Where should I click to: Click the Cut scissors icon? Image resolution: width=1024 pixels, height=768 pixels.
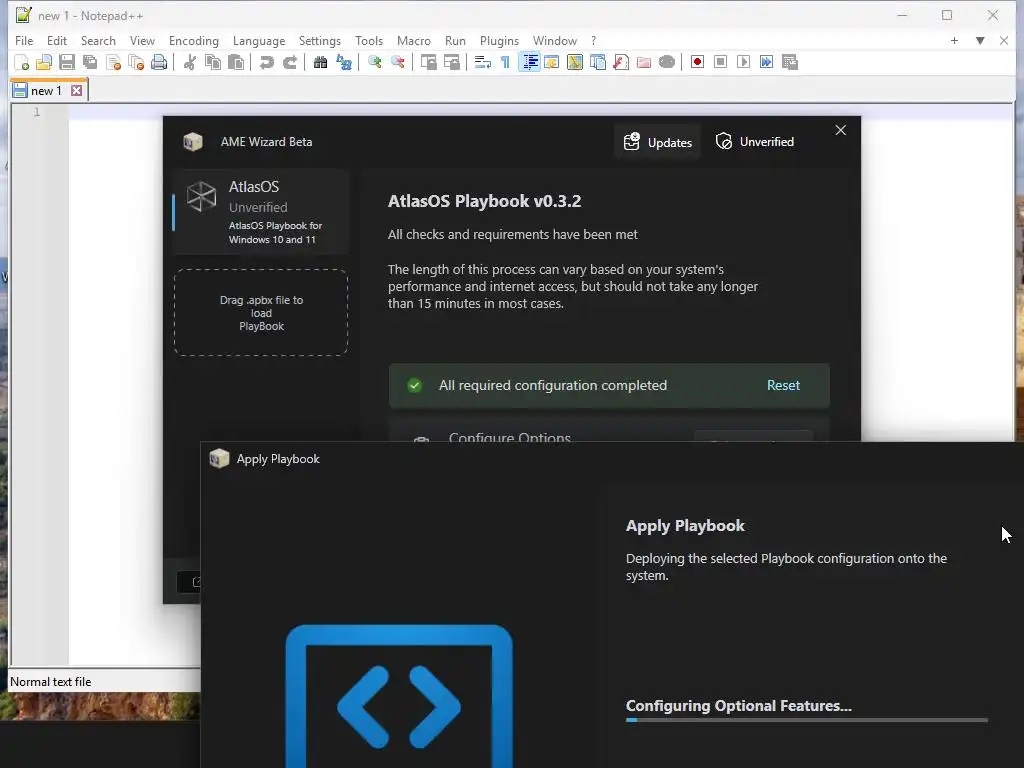click(x=190, y=62)
